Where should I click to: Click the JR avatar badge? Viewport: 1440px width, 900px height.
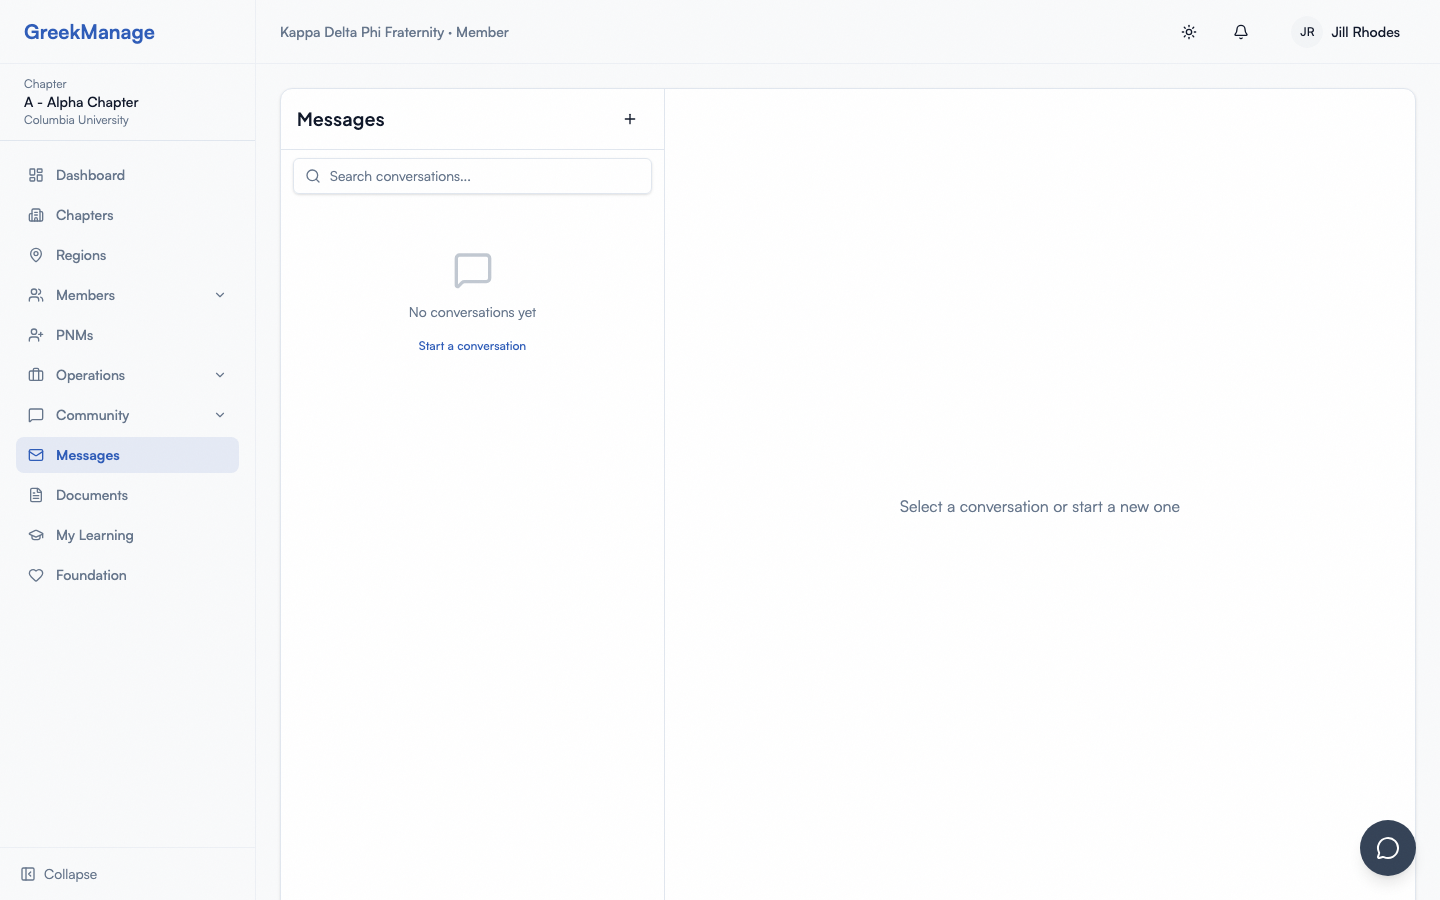tap(1307, 32)
